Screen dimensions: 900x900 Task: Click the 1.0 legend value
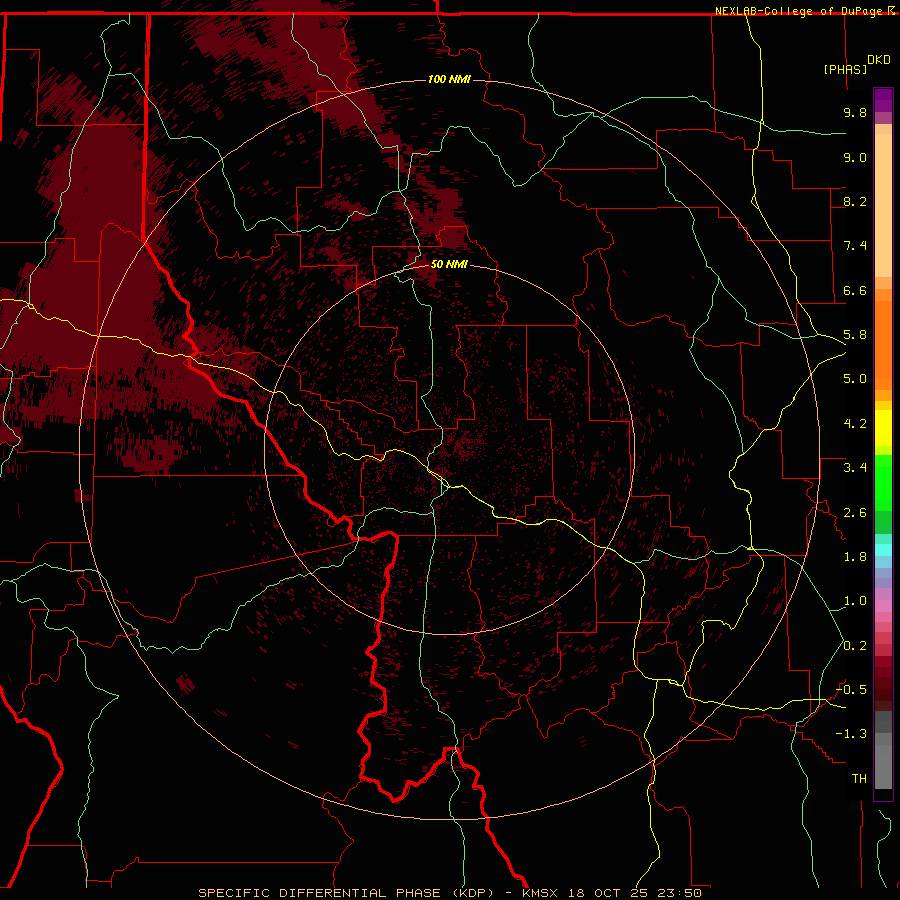(x=855, y=601)
